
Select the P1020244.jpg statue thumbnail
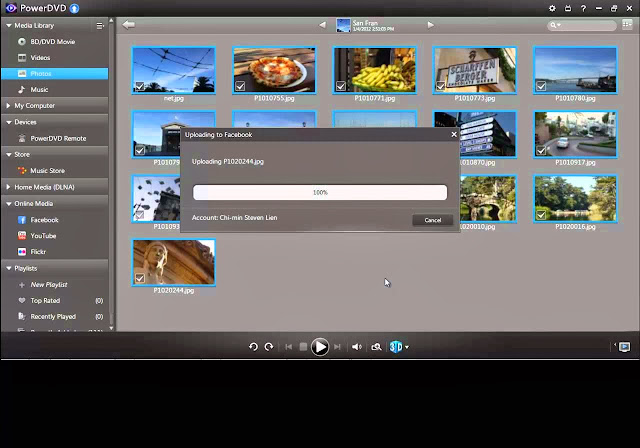pyautogui.click(x=173, y=262)
